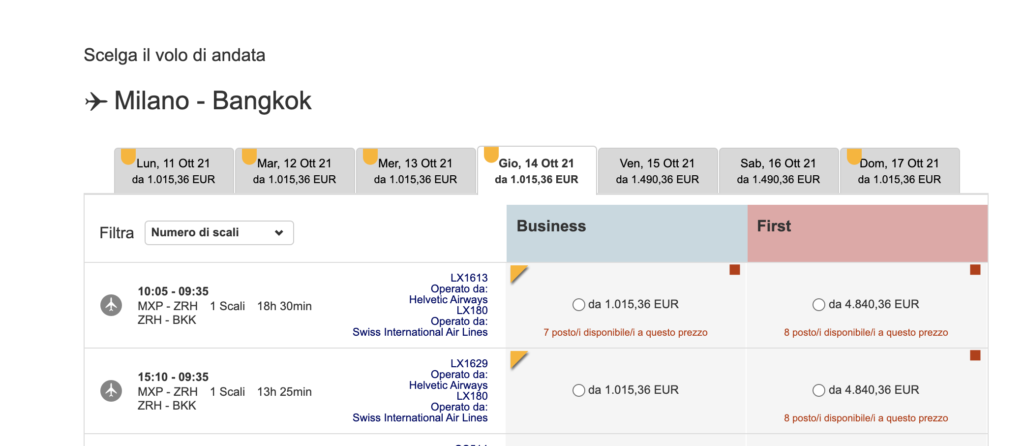The height and width of the screenshot is (446, 1024).
Task: Click red square in 10:05 Business cell
Action: (735, 270)
